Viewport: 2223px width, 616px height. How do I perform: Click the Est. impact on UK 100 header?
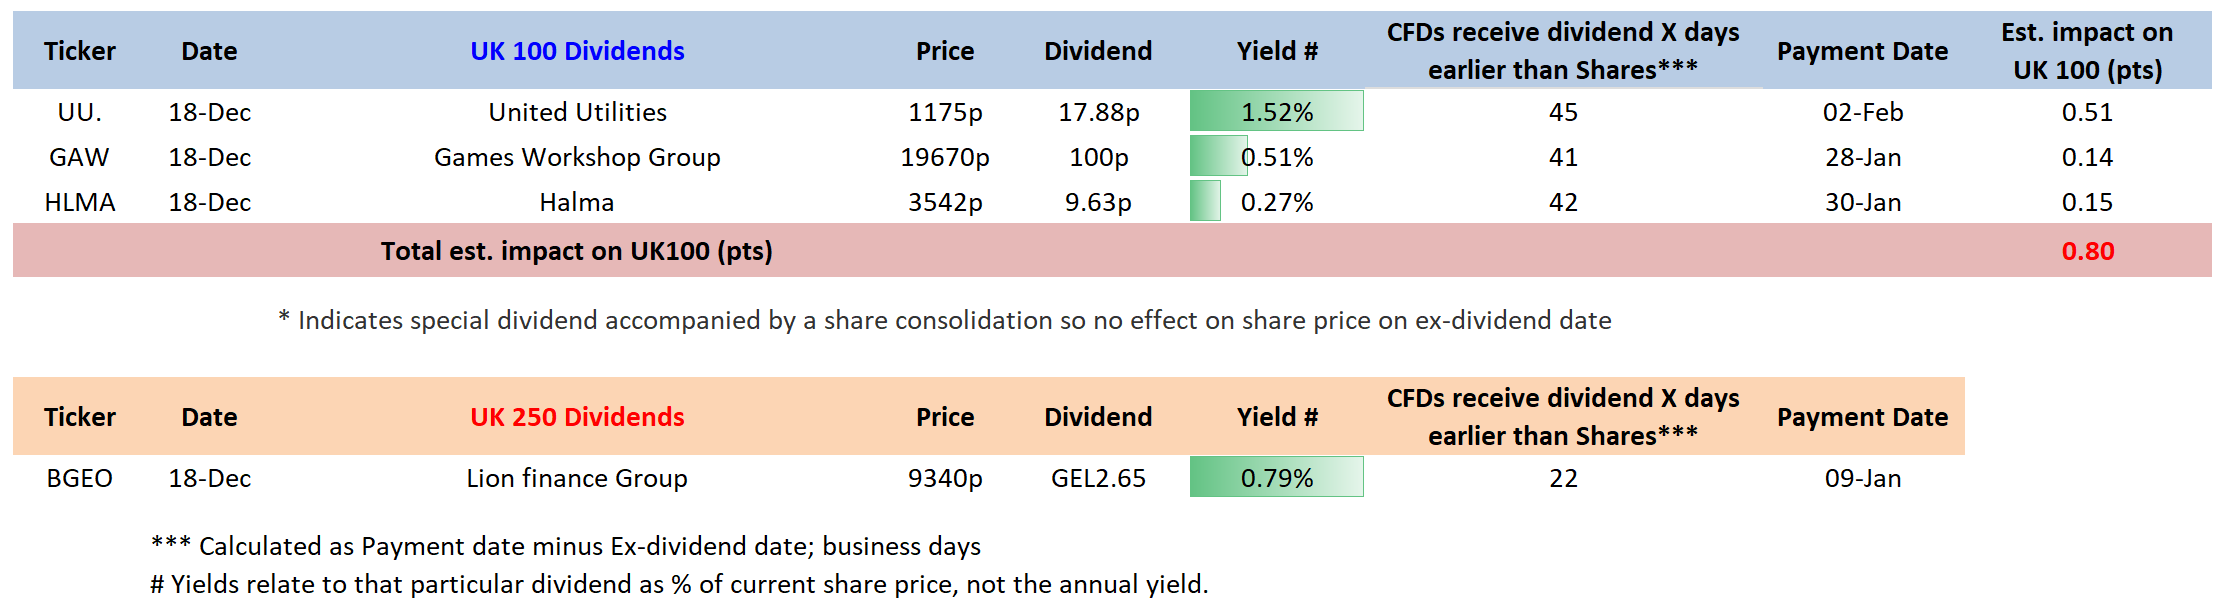2087,51
